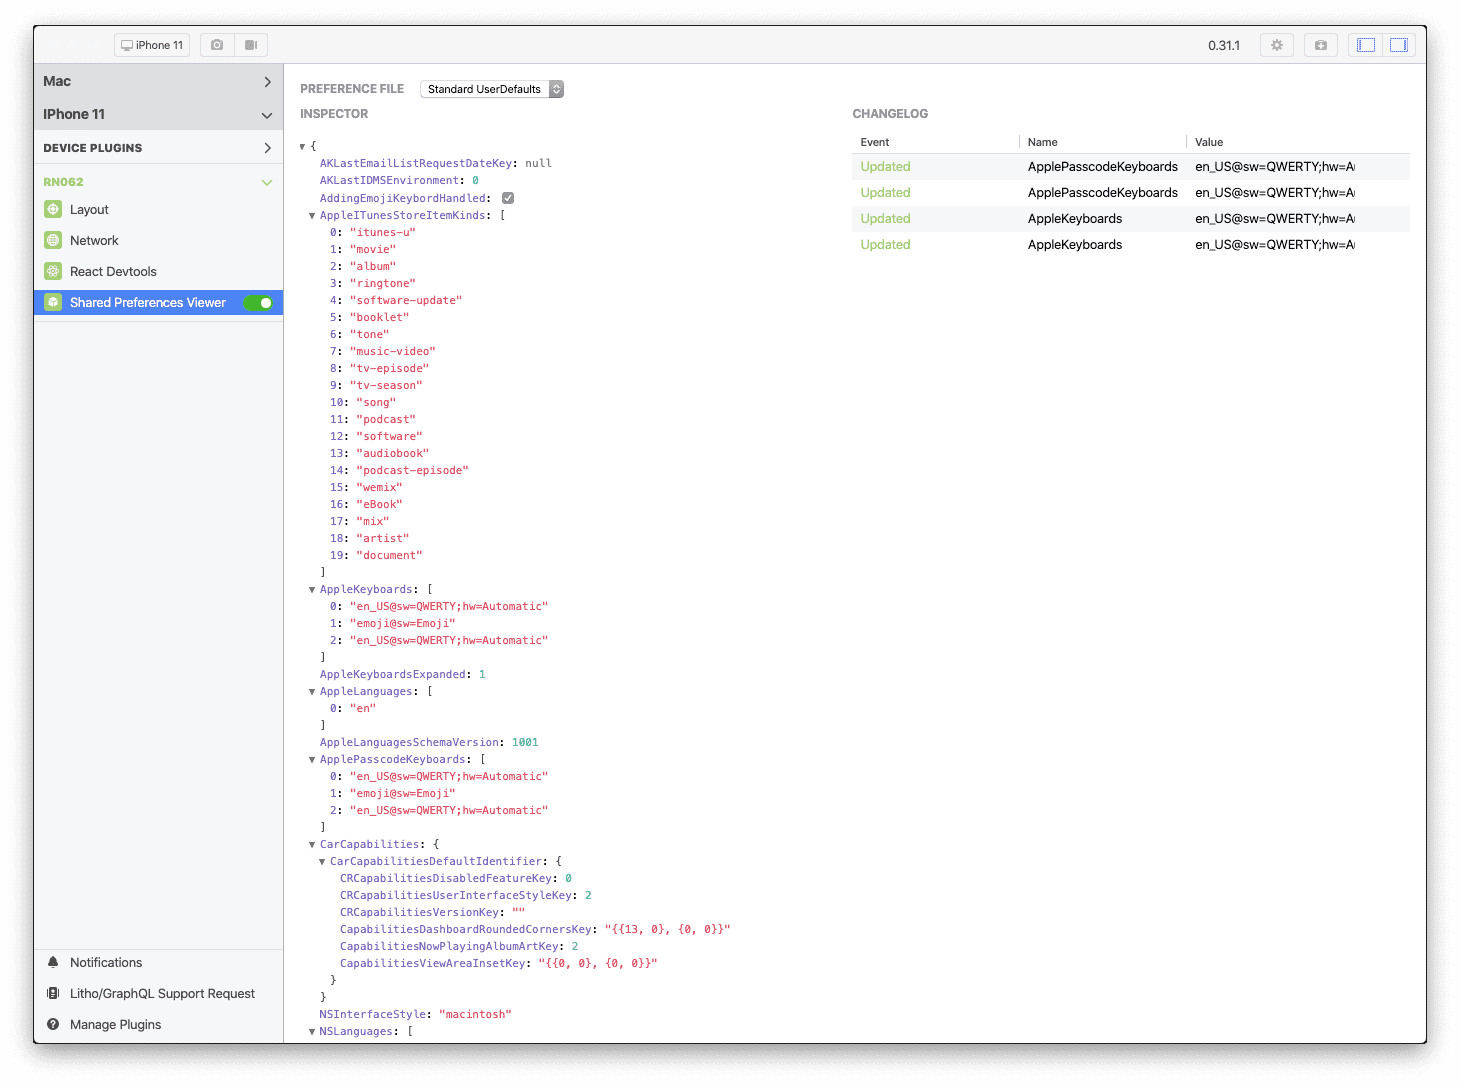Click Manage Plugins

click(x=115, y=1024)
